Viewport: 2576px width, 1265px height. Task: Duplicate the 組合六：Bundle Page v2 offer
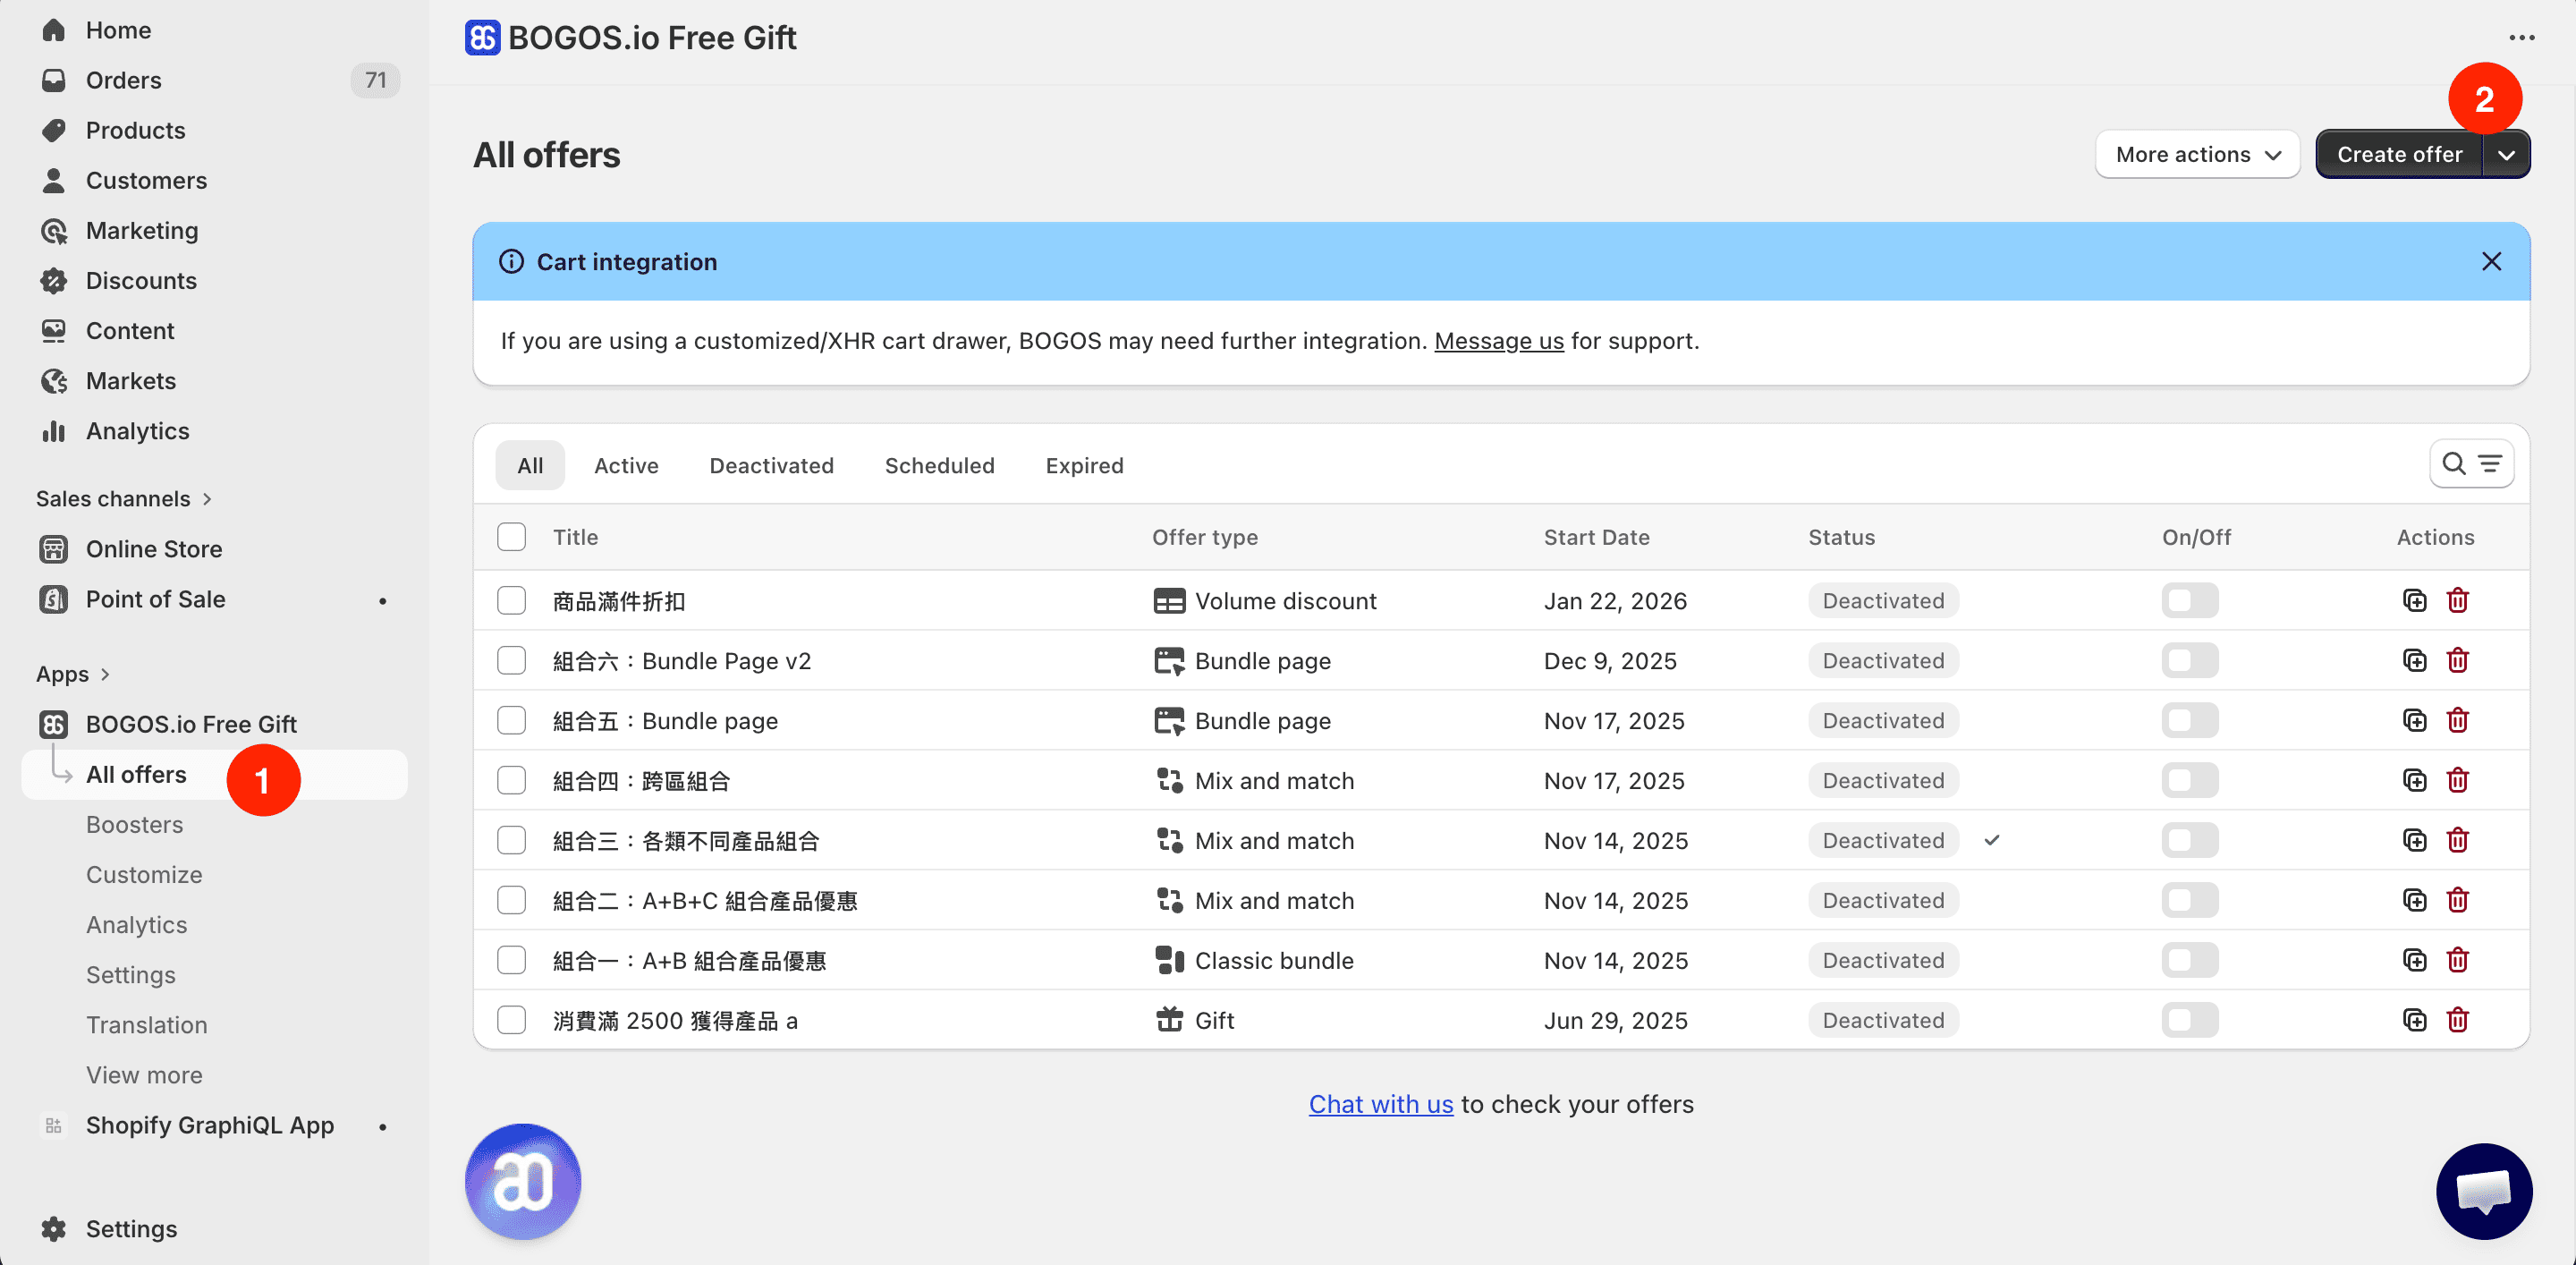[2414, 660]
